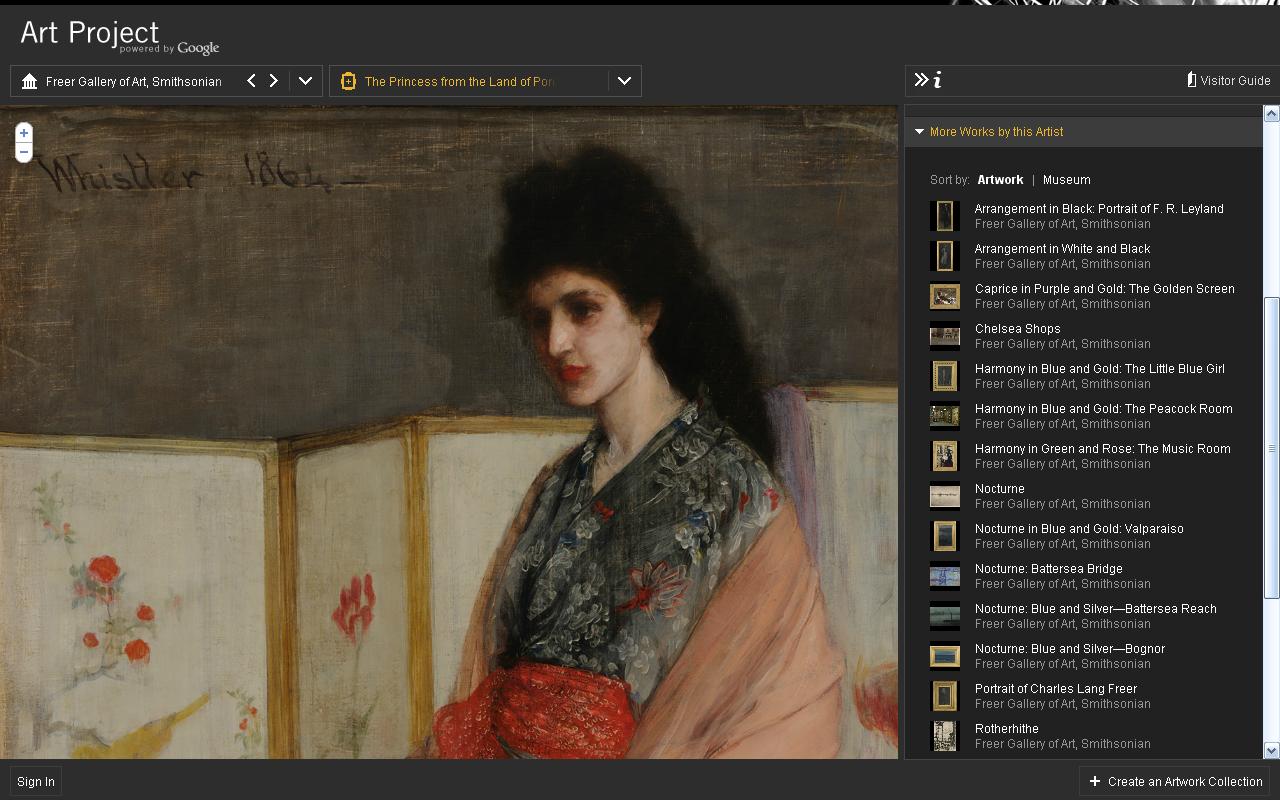Open the Charles Lang Freer portrait thumbnail
The height and width of the screenshot is (800, 1280).
coord(944,696)
